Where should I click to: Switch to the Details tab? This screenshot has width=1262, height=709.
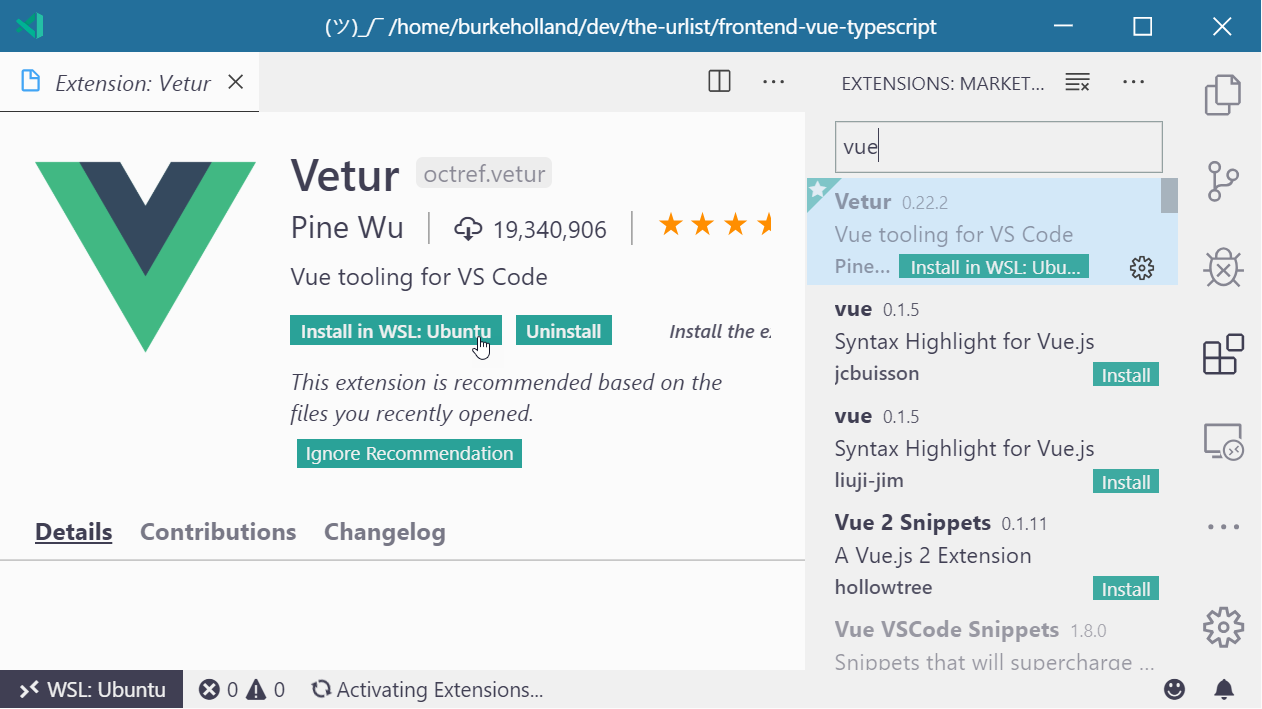(x=74, y=532)
